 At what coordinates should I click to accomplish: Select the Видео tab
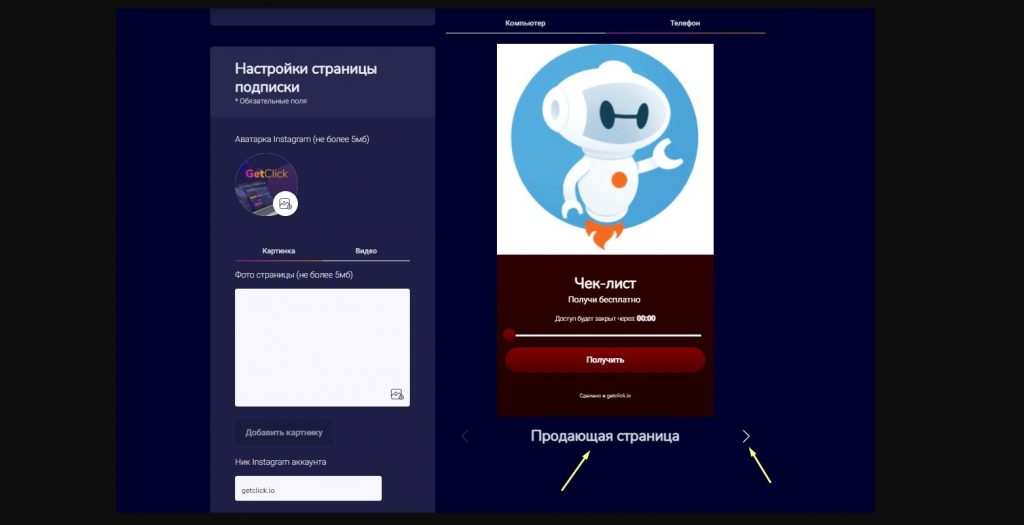click(x=366, y=251)
